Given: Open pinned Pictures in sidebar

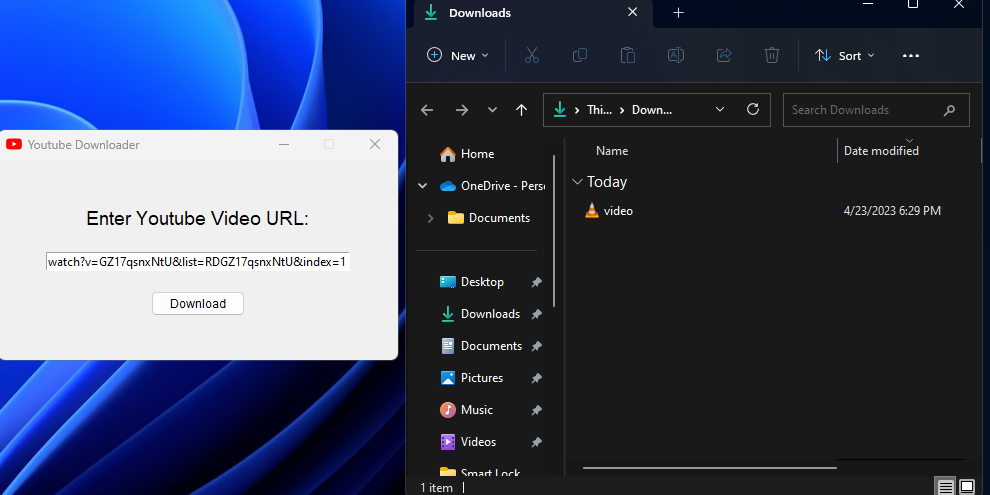Looking at the screenshot, I should pyautogui.click(x=471, y=378).
